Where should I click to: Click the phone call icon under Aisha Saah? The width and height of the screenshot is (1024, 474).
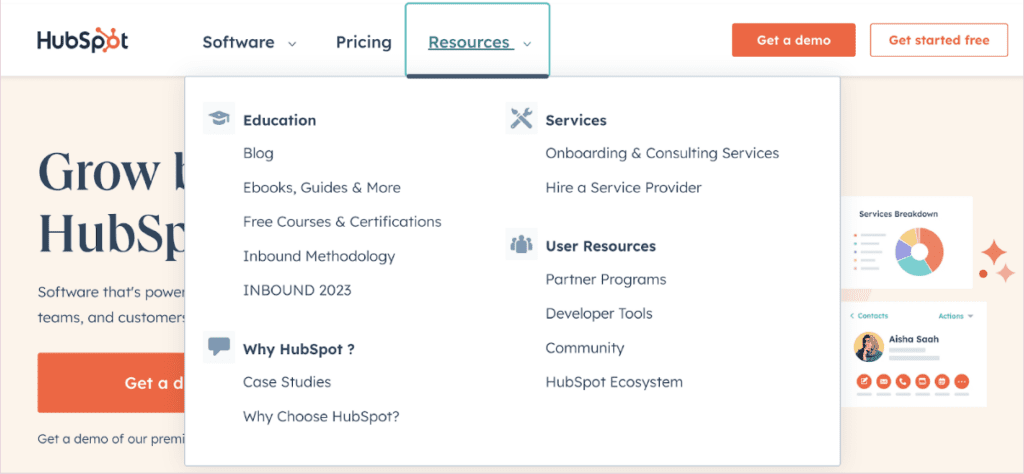pos(903,381)
